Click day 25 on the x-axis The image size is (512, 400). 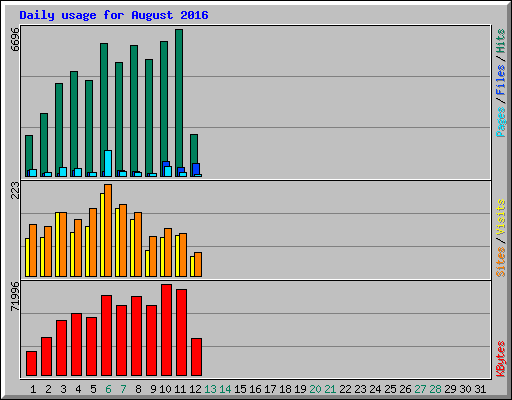390,389
